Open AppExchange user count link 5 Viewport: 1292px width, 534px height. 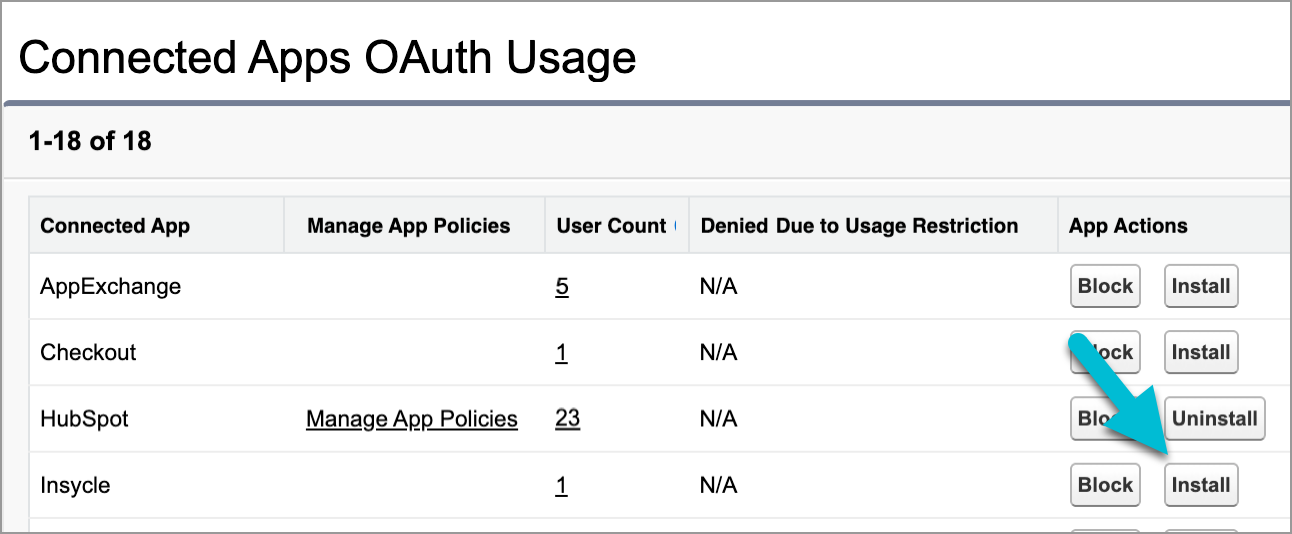tap(562, 287)
